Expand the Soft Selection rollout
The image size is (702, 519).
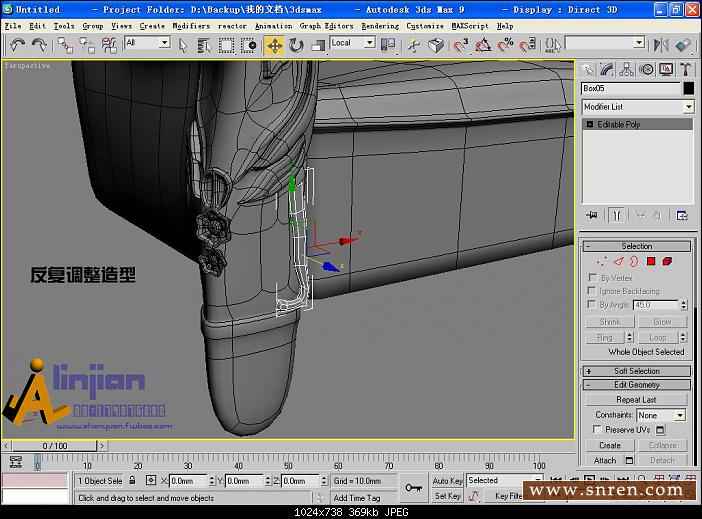[636, 371]
